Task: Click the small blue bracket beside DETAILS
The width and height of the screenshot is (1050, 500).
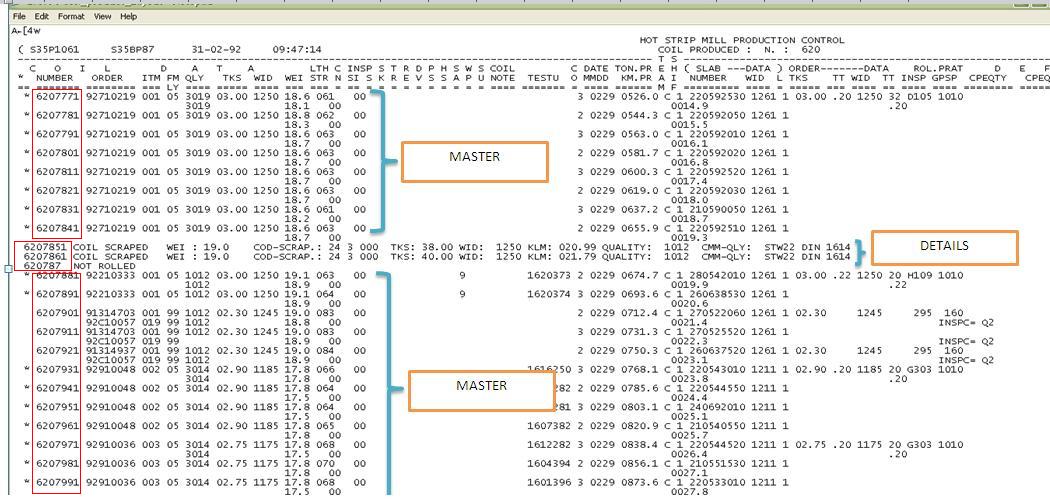Action: [862, 250]
